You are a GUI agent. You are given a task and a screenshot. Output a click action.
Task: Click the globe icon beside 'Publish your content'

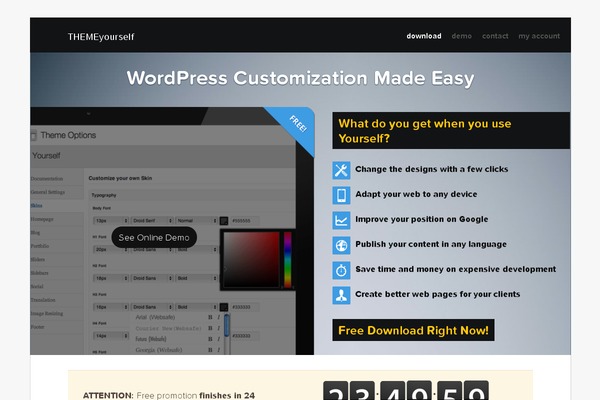click(x=341, y=245)
